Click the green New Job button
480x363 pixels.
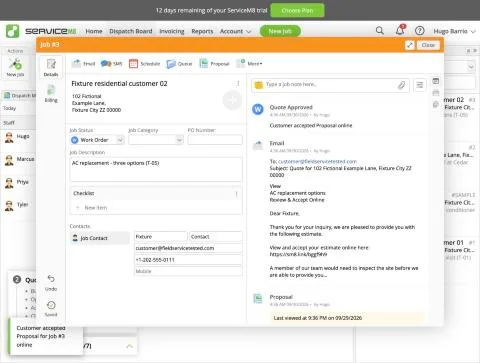pos(280,31)
